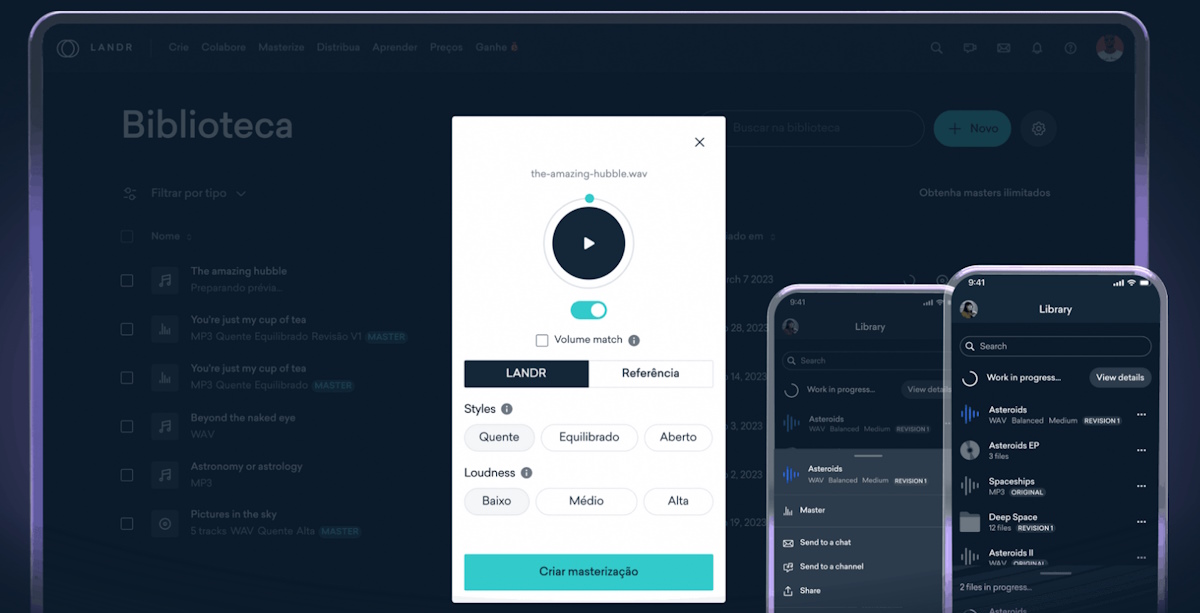
Task: Click View details on the right phone
Action: [x=1120, y=378]
